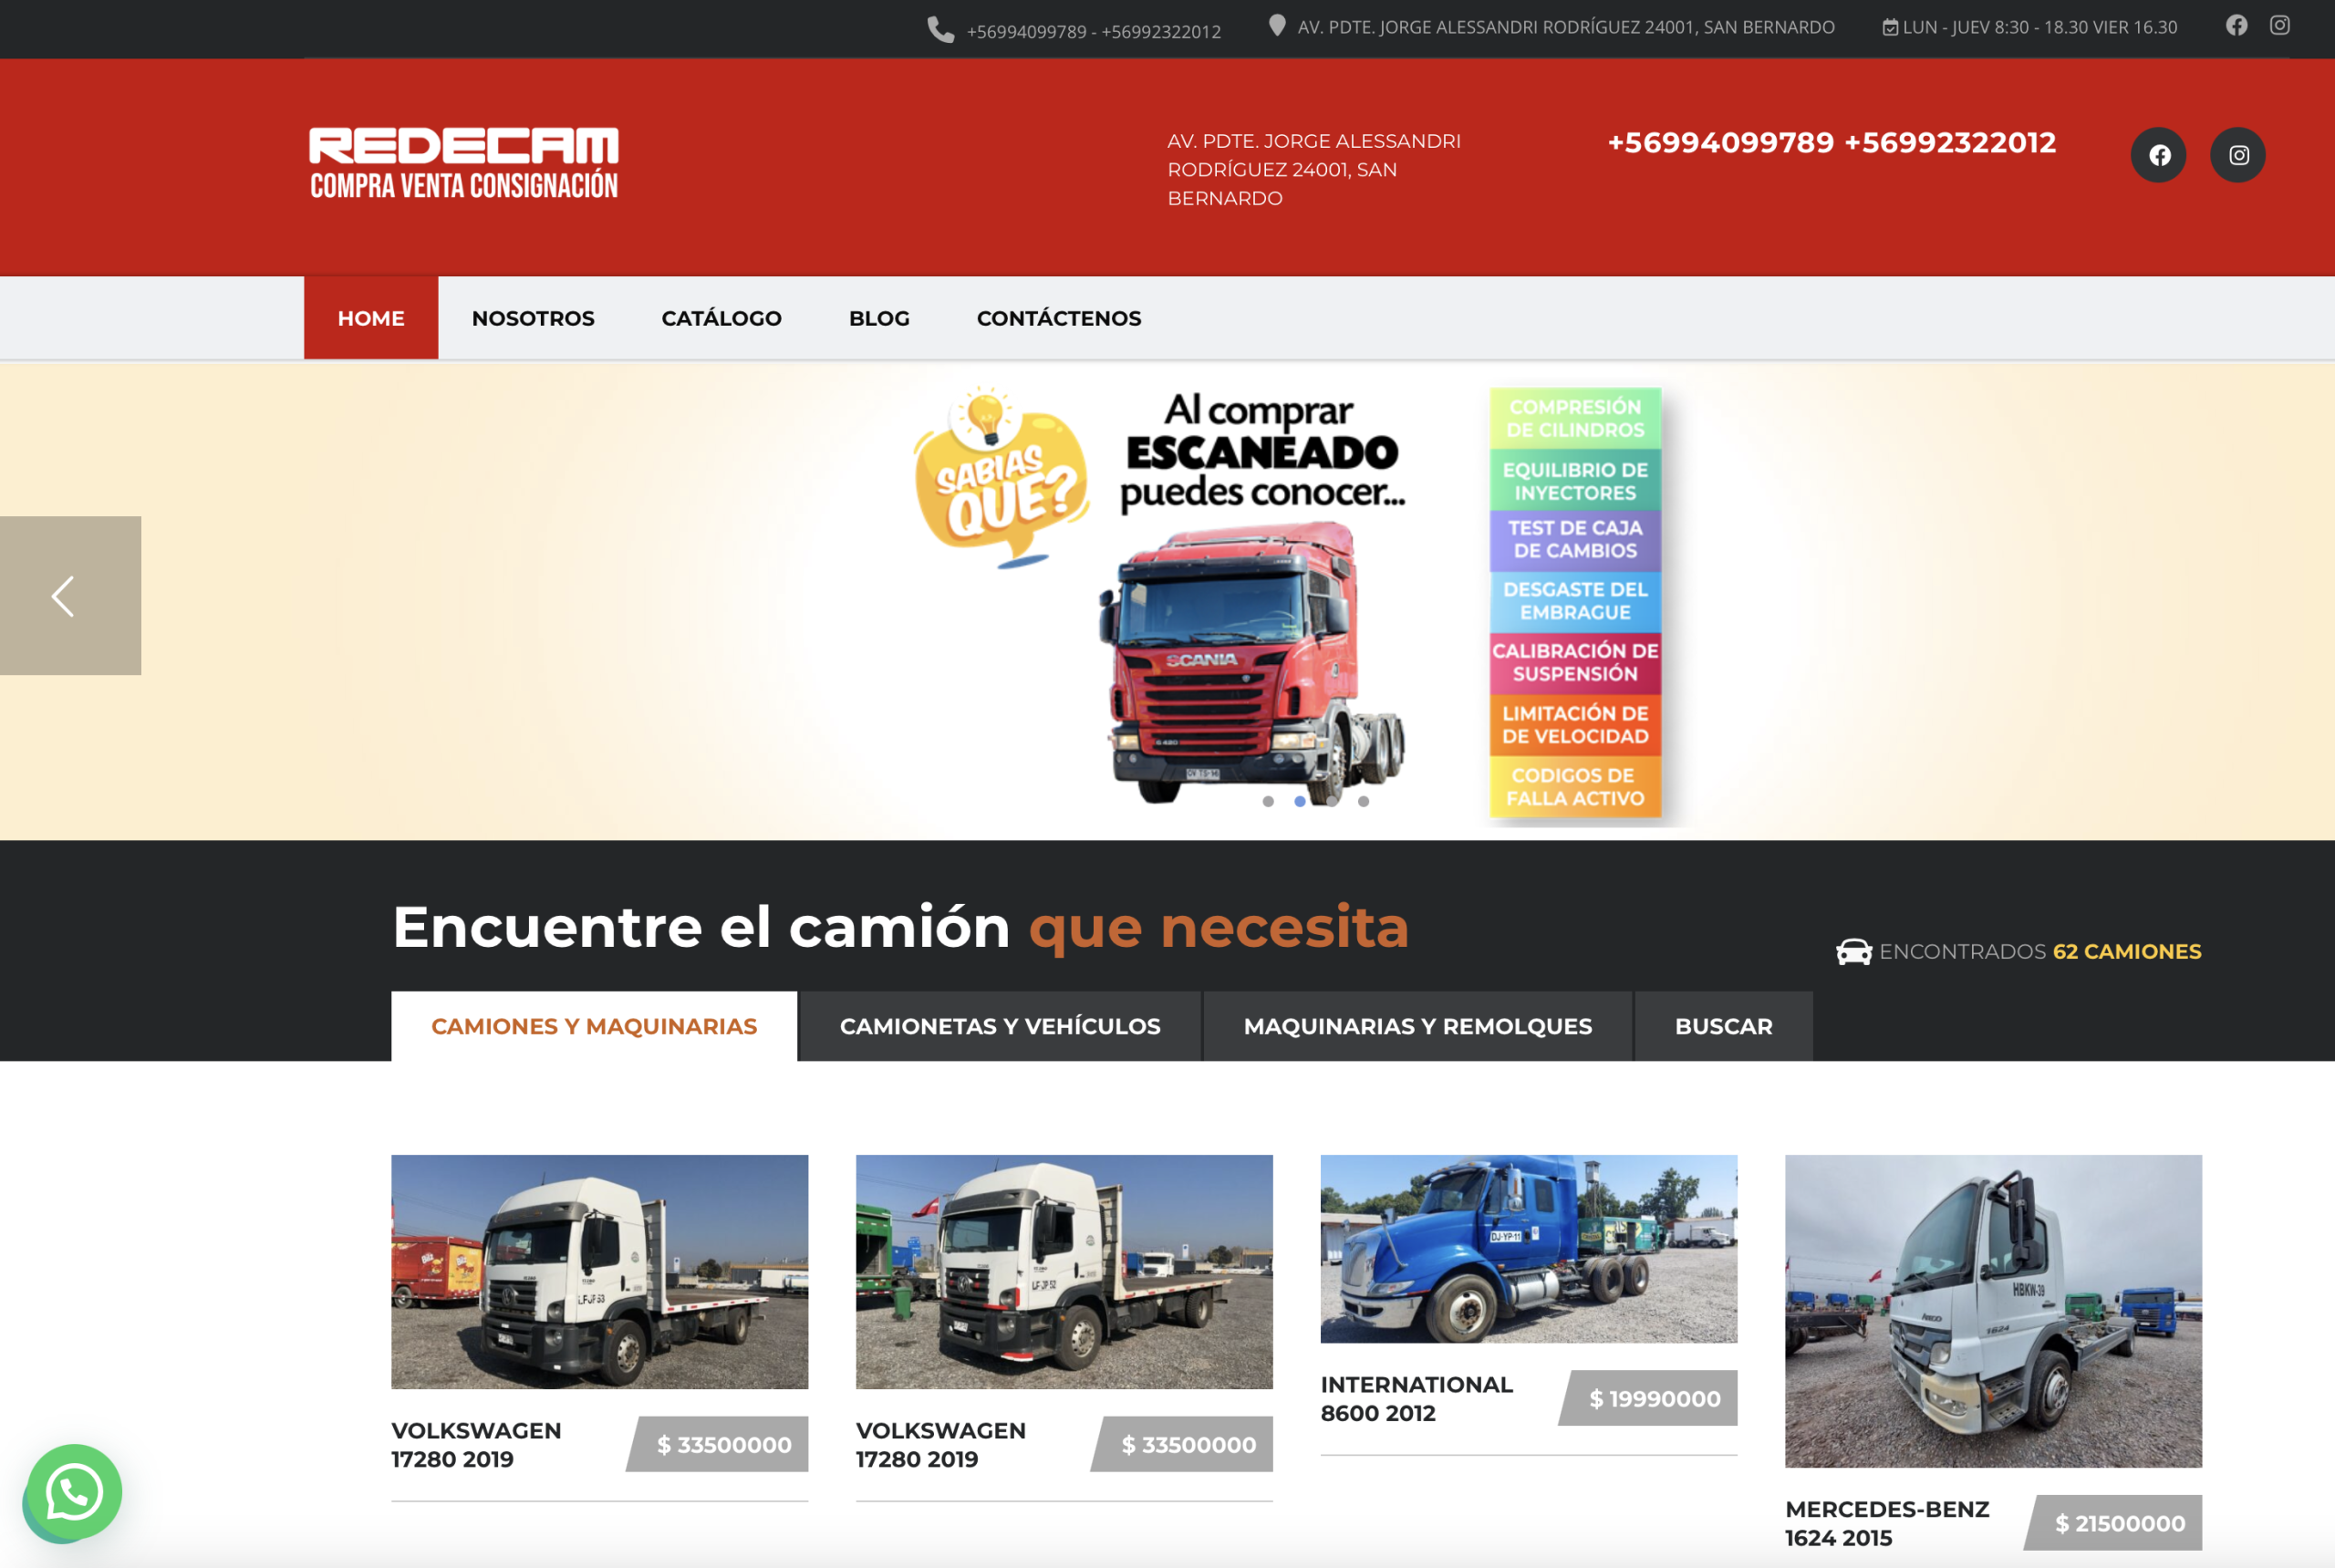This screenshot has width=2335, height=1568.
Task: Click the WhatsApp chat floating icon
Action: (74, 1492)
